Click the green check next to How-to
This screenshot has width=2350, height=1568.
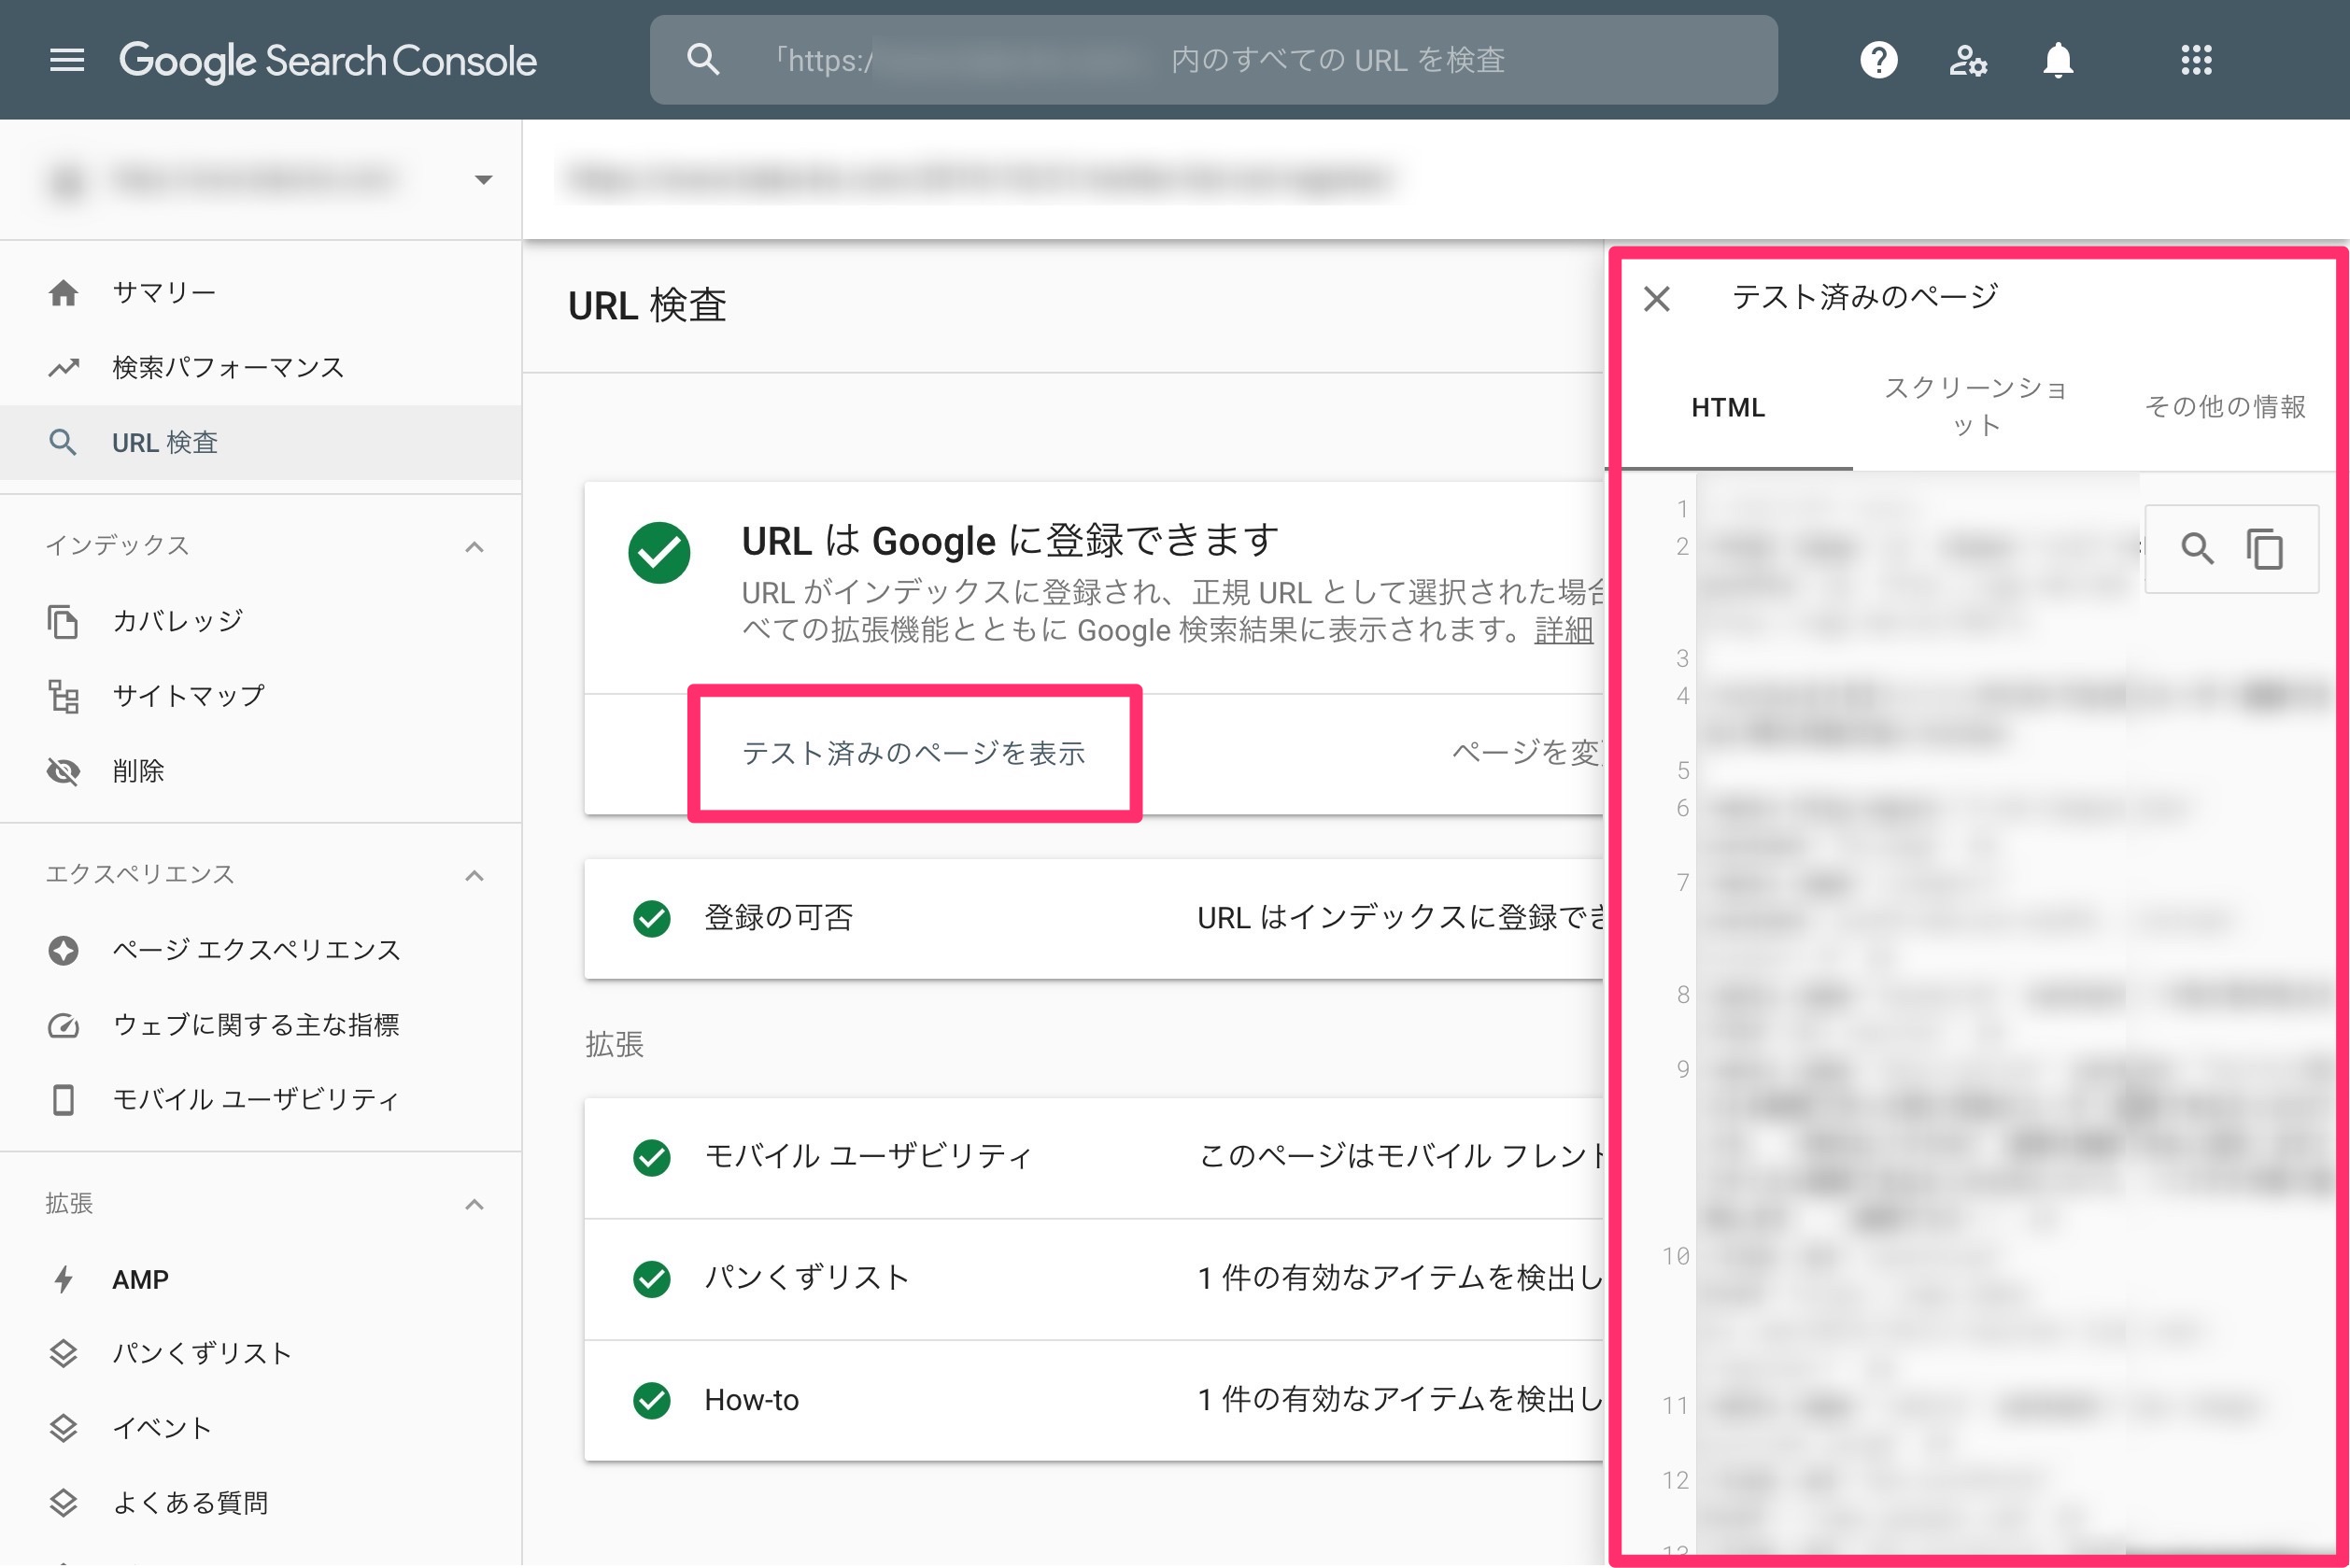tap(651, 1400)
